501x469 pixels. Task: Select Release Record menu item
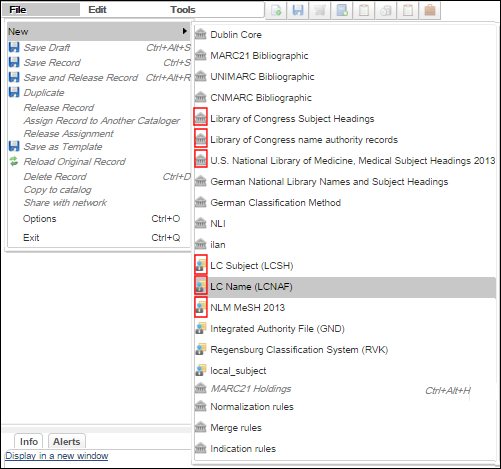tap(59, 108)
